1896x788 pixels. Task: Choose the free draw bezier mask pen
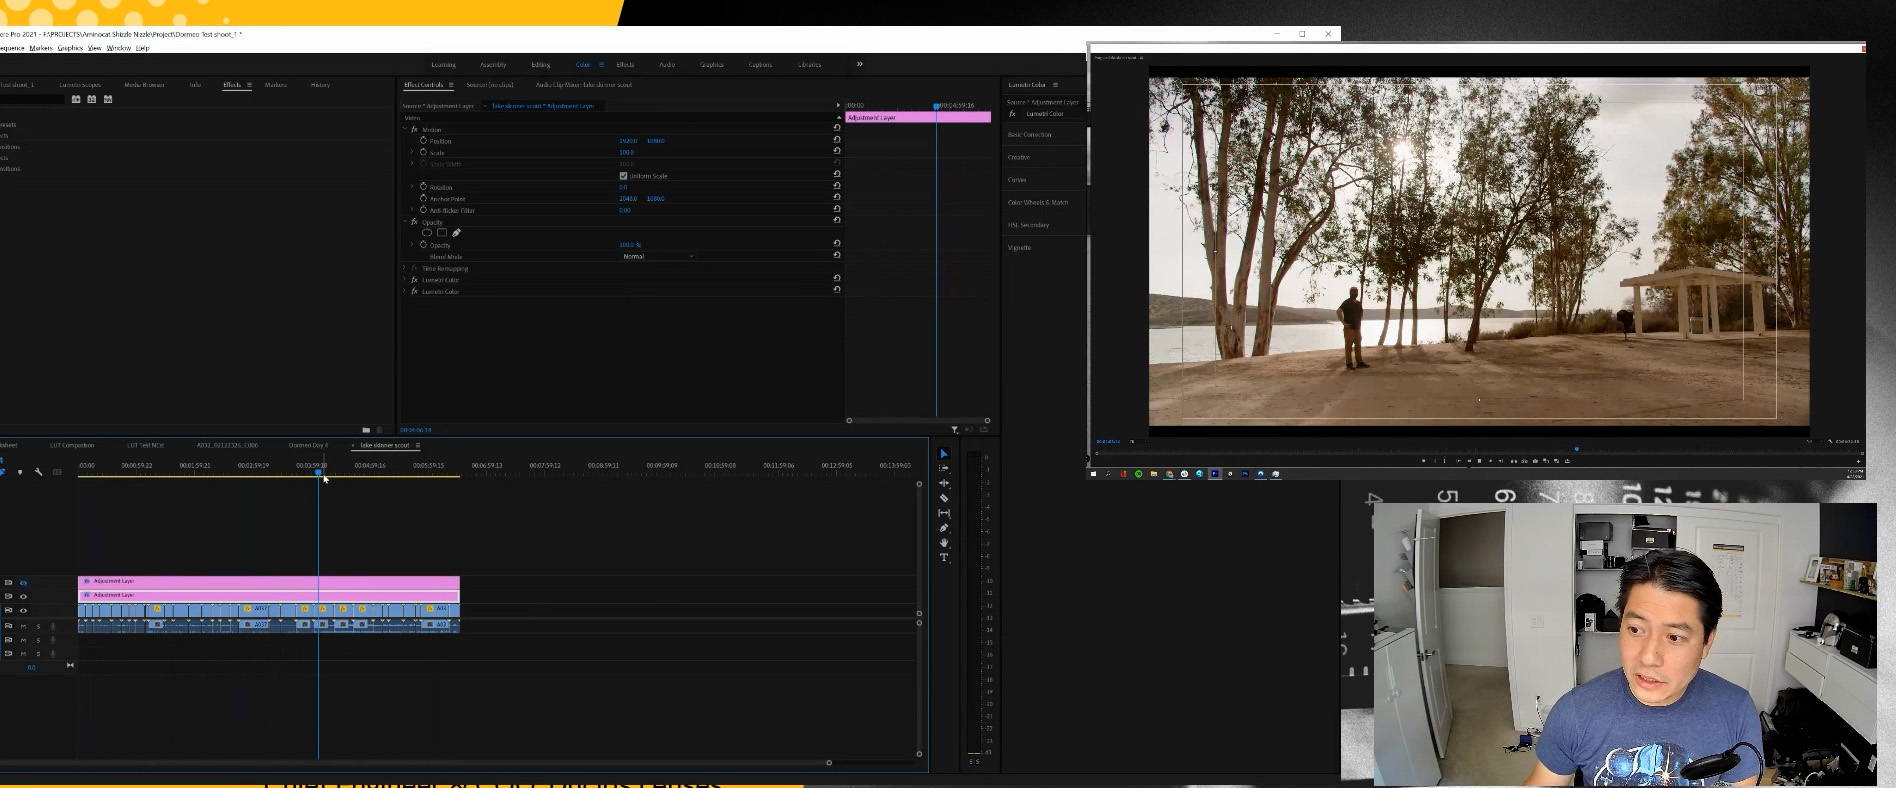[457, 233]
